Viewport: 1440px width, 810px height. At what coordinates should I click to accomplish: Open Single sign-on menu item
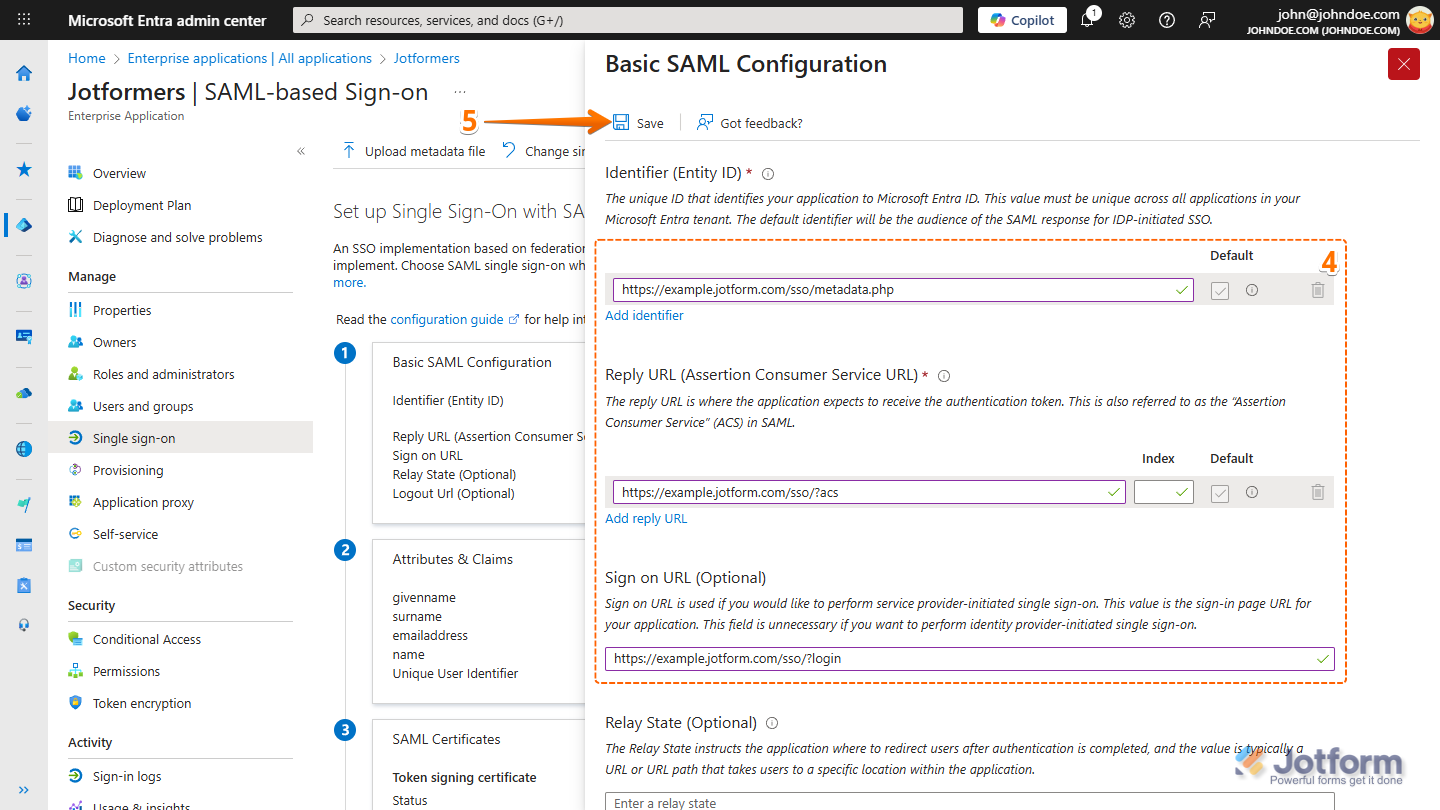pyautogui.click(x=134, y=438)
